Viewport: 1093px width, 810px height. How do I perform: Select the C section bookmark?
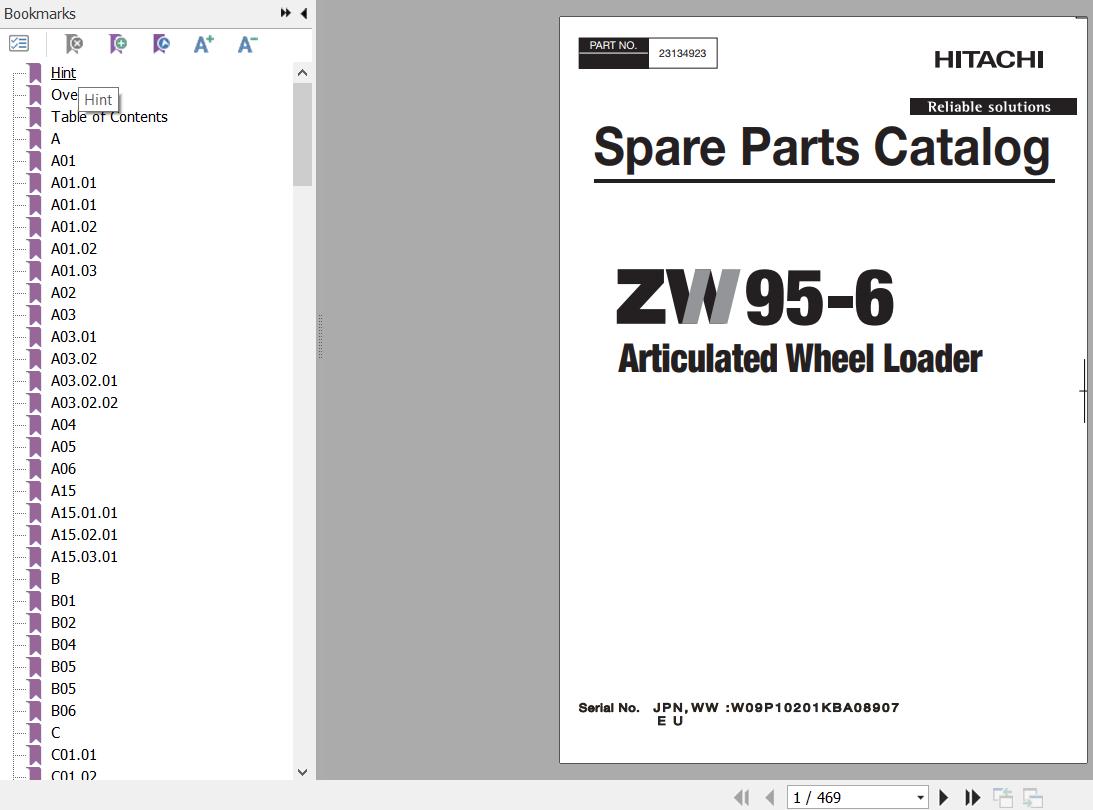(x=56, y=733)
